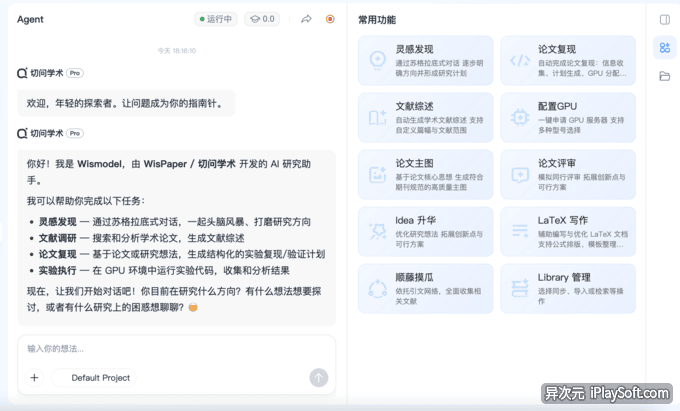Click the 今天 18:16:10 timestamp
Viewport: 680px width, 411px height.
click(177, 51)
